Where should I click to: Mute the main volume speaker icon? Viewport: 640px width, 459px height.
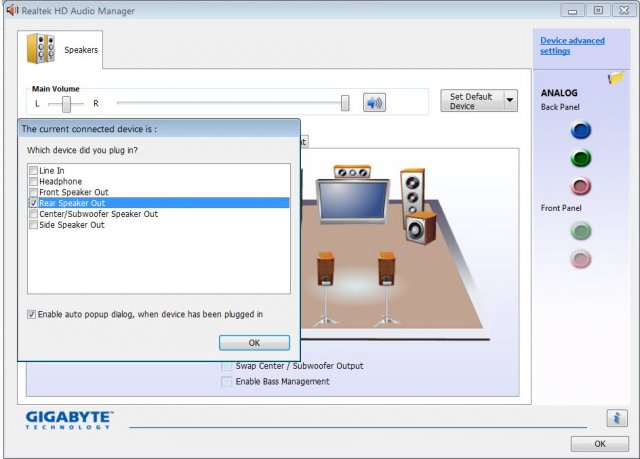pos(374,102)
